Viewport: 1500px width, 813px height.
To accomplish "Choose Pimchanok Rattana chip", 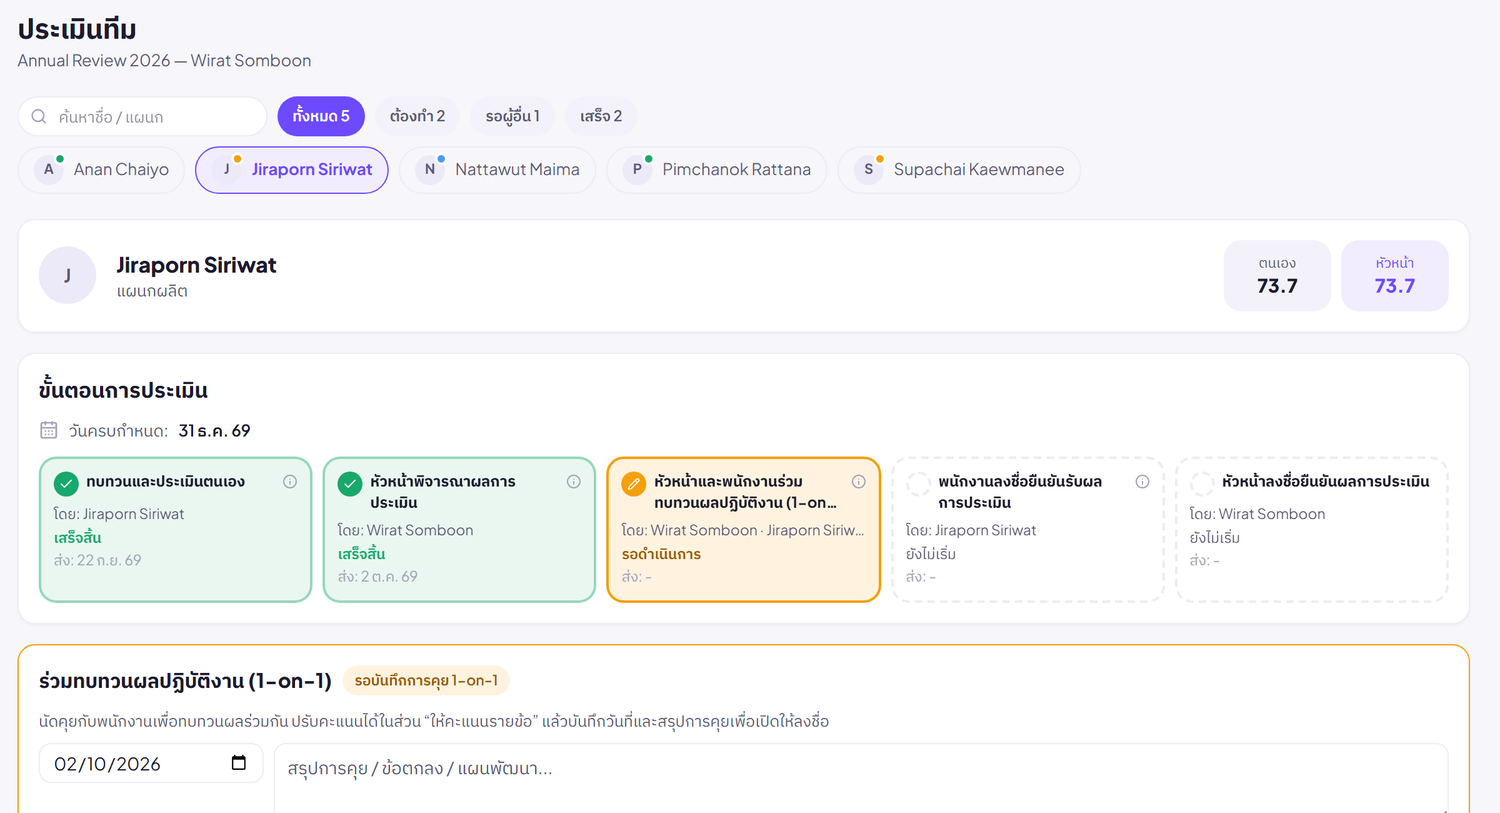I will point(716,170).
